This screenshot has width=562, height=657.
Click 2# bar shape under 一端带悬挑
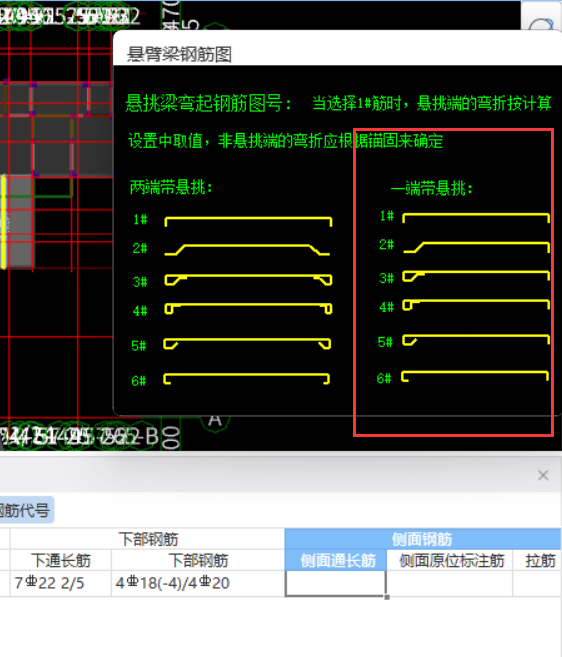coord(476,247)
